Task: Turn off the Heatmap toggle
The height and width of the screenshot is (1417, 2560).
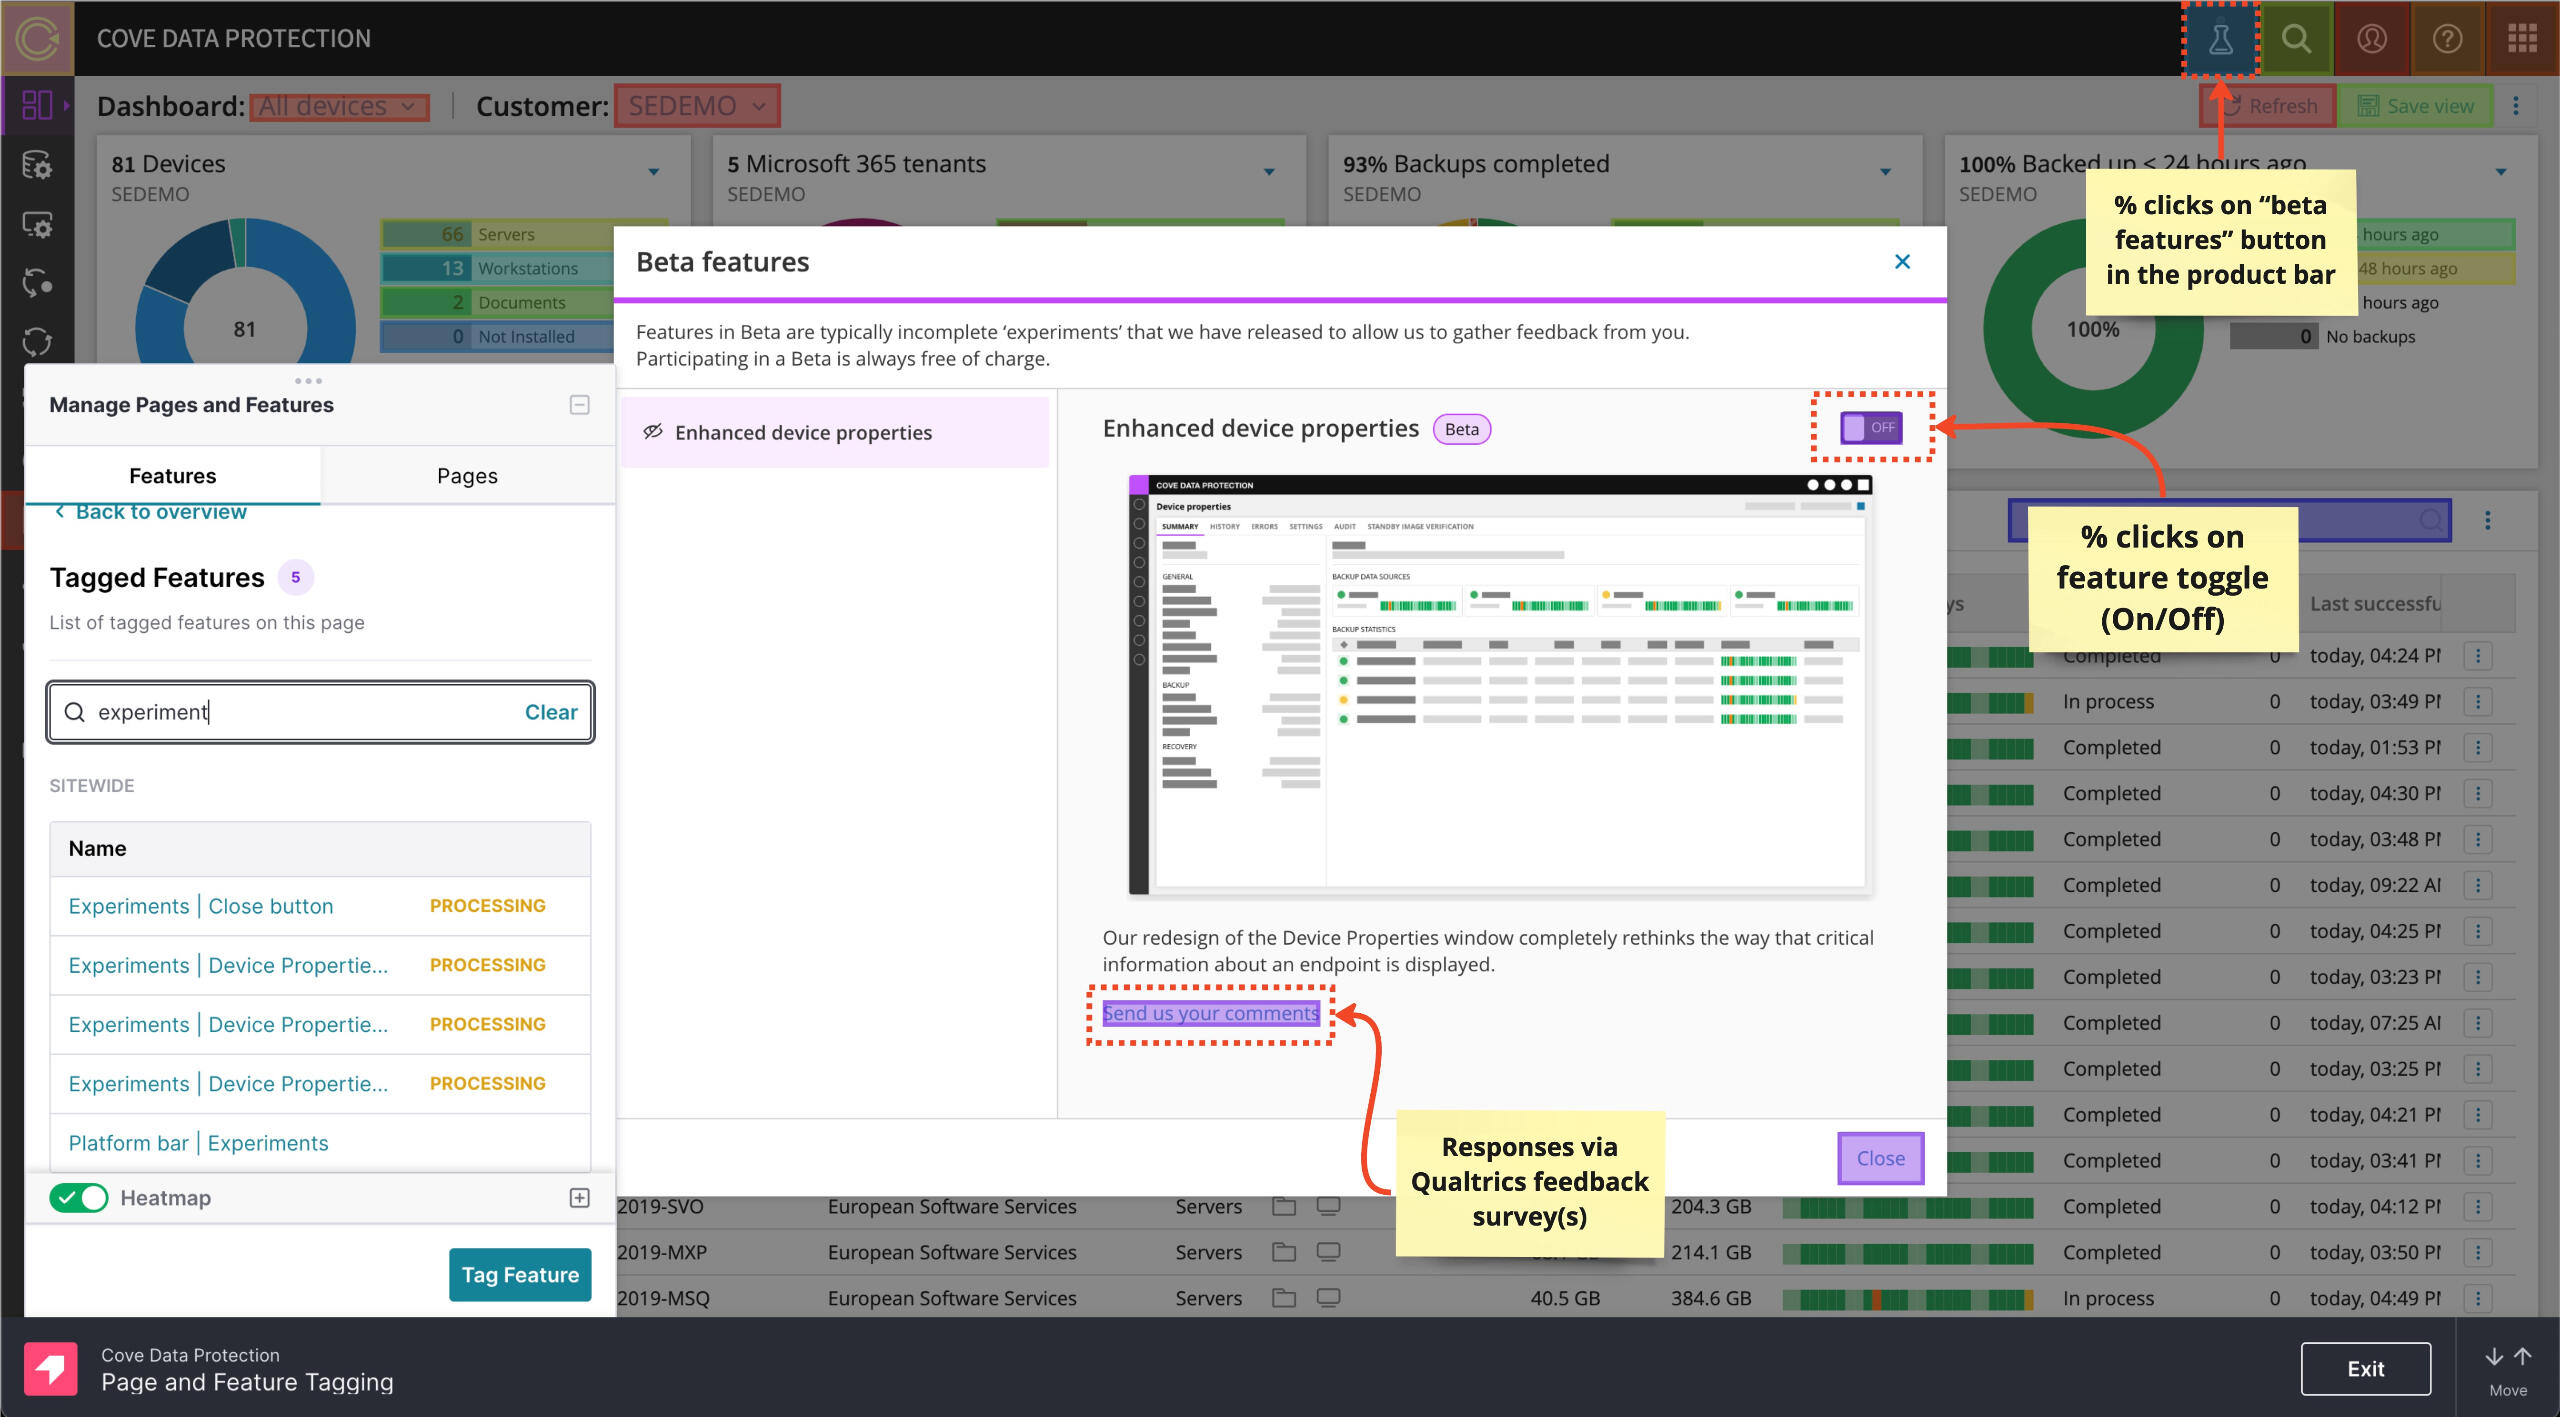Action: click(x=79, y=1198)
